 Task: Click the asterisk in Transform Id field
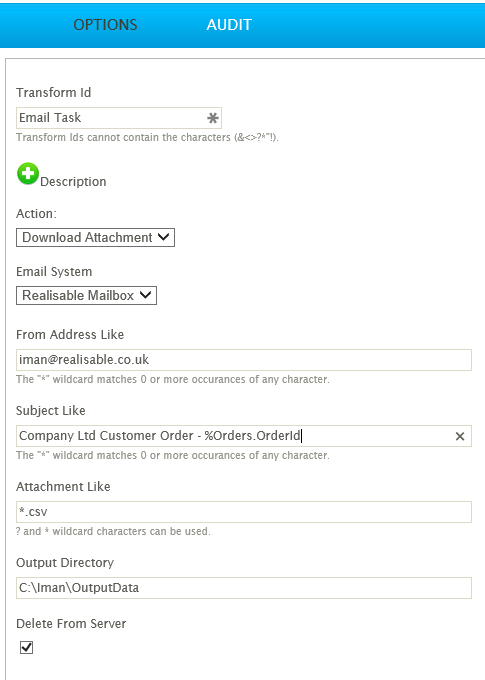tap(213, 118)
